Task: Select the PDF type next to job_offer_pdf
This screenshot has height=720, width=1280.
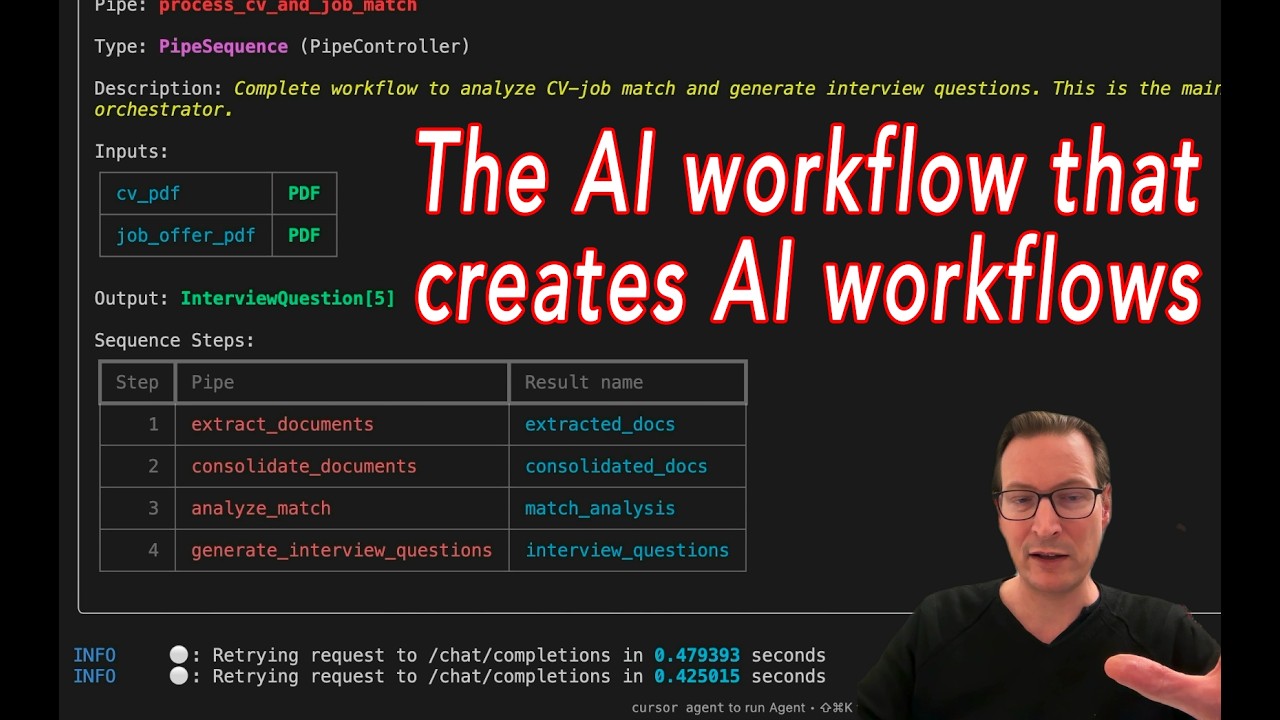Action: point(304,235)
